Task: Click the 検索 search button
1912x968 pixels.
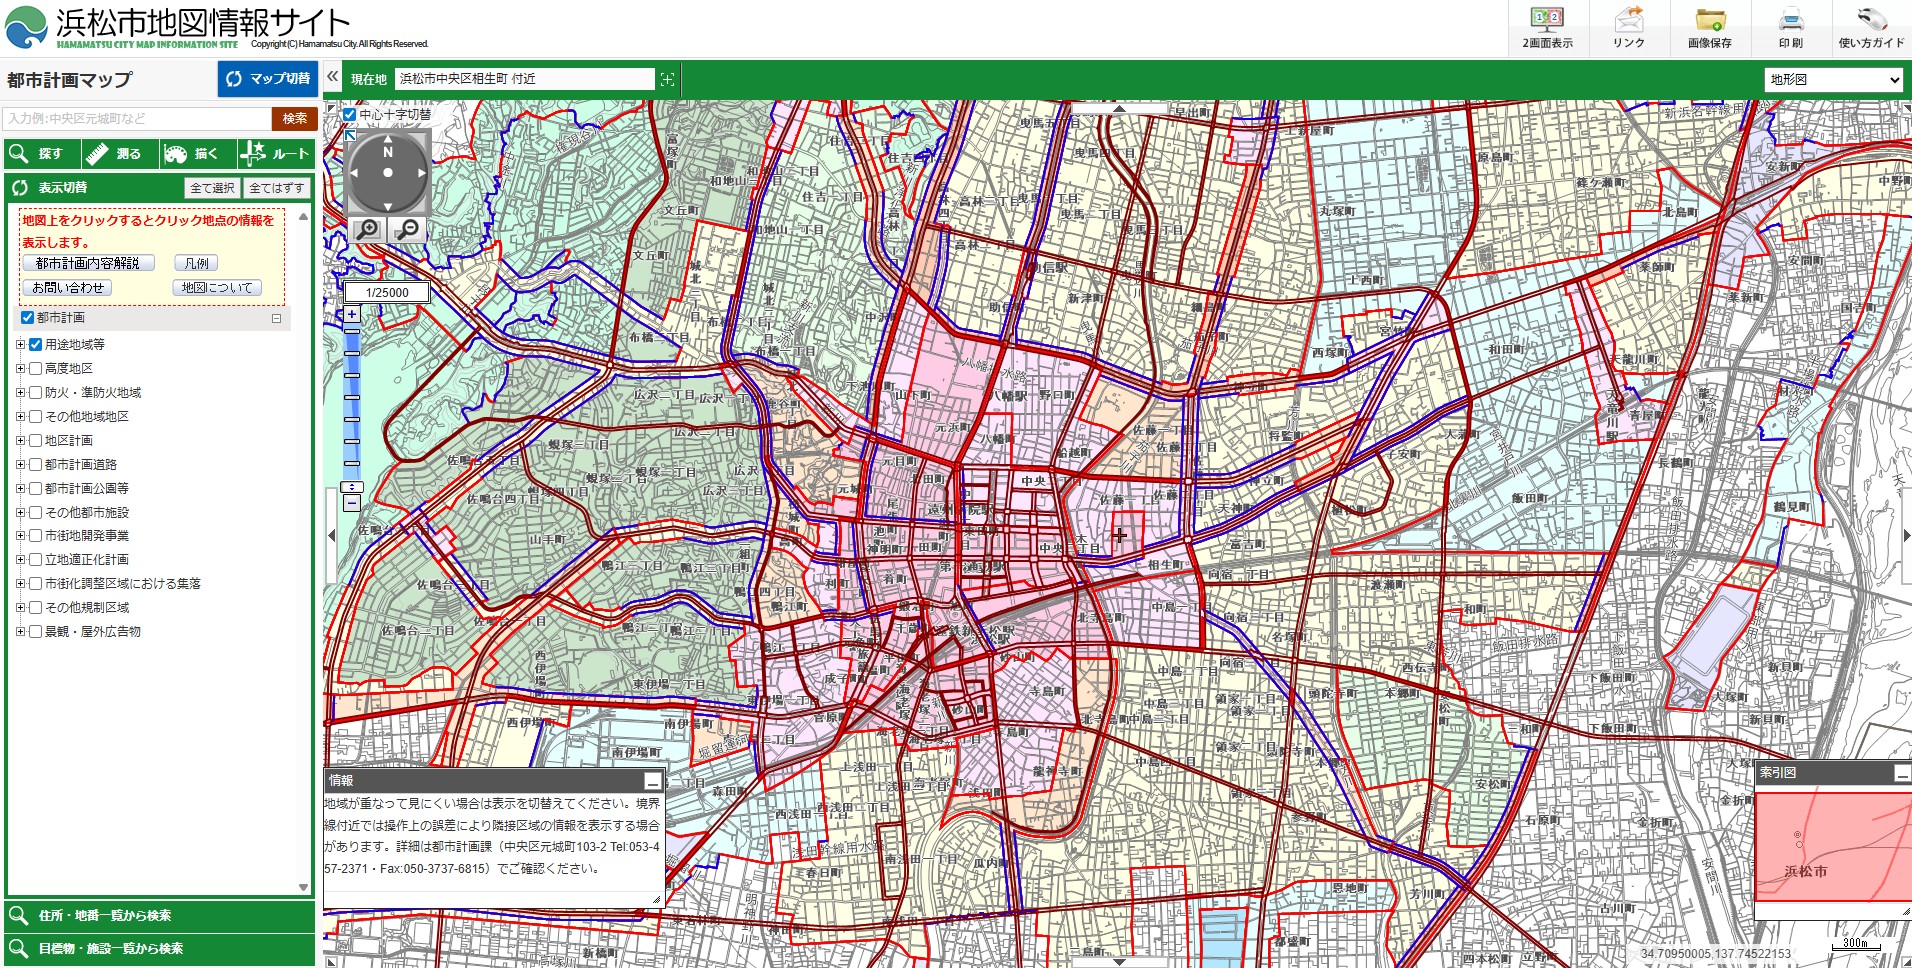Action: click(294, 118)
